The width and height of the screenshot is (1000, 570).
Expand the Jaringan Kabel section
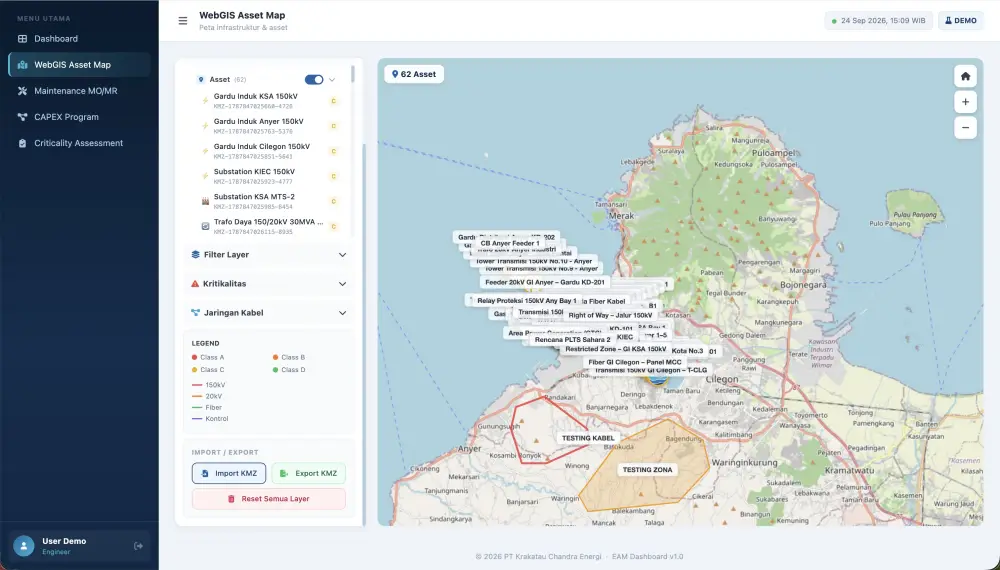[268, 313]
